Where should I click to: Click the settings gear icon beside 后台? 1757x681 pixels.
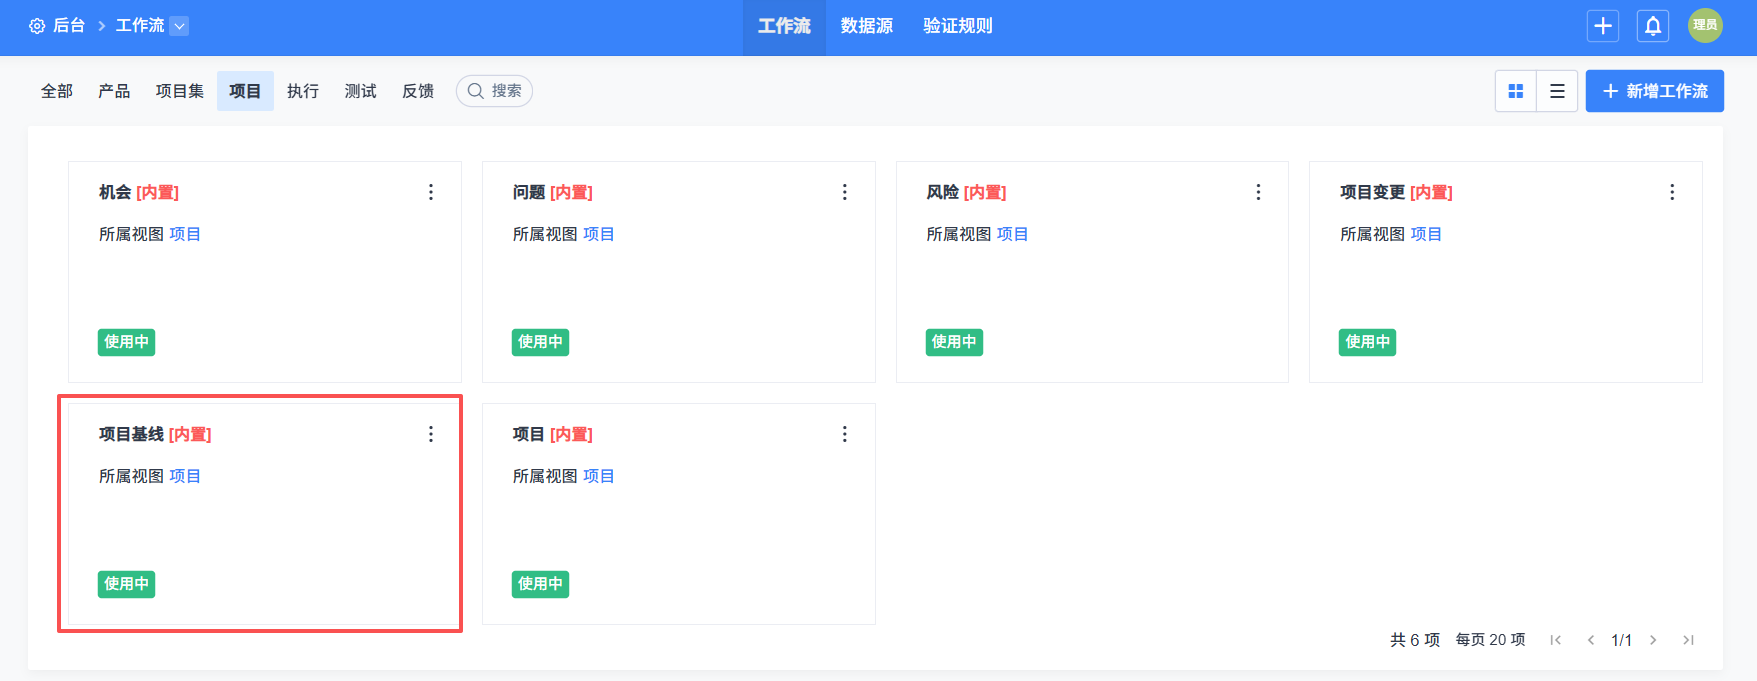(x=37, y=26)
